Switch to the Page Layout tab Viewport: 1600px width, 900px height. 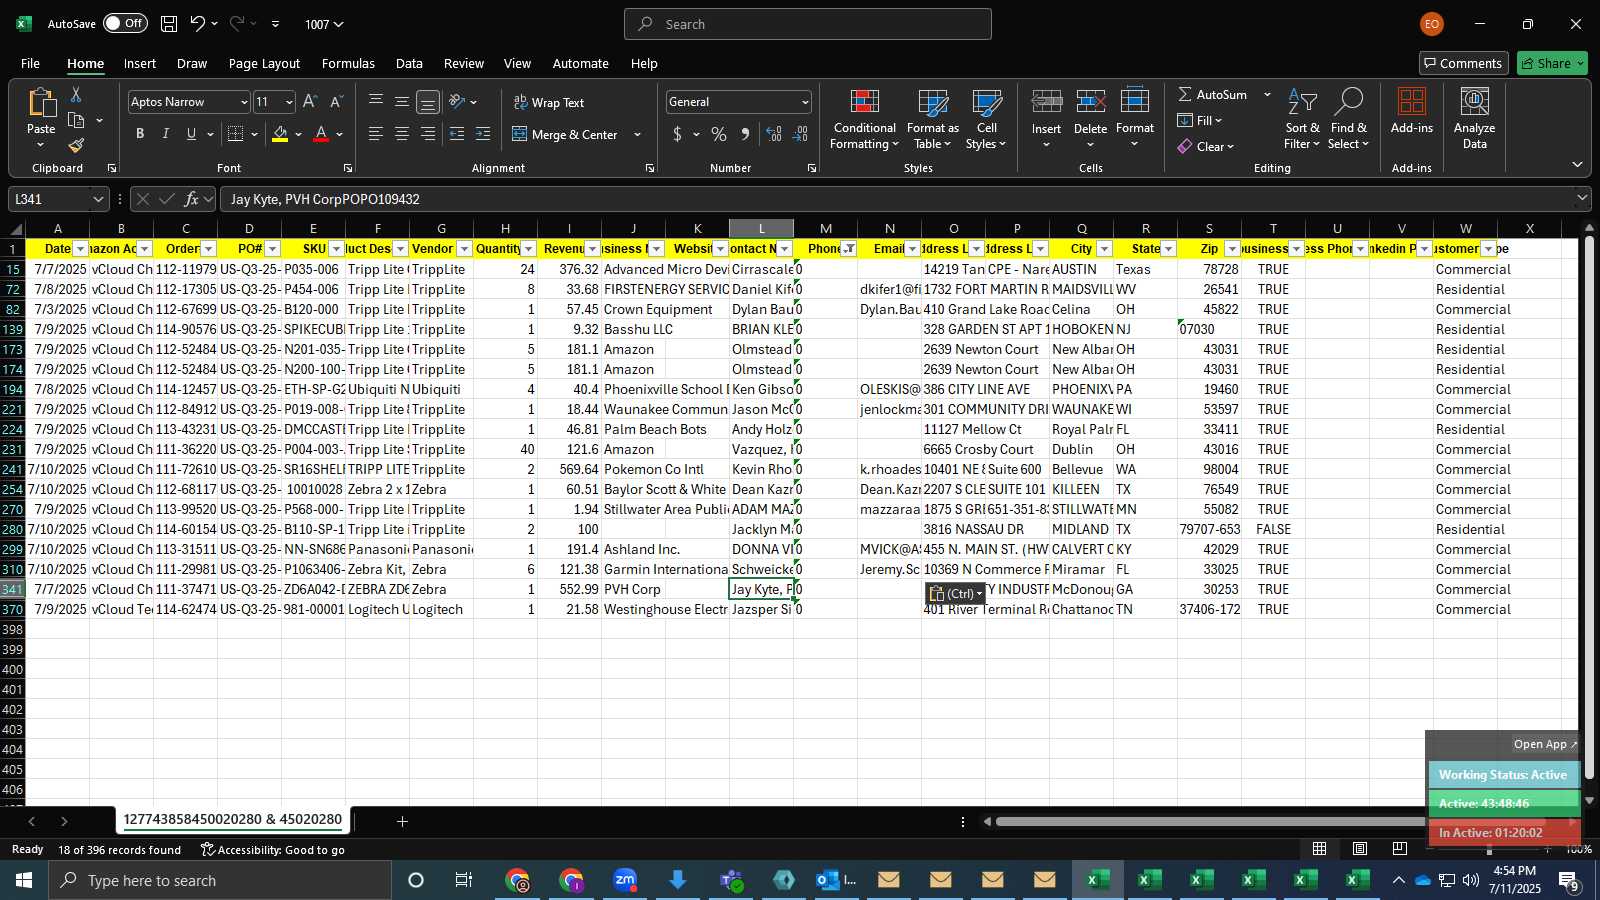pyautogui.click(x=264, y=63)
